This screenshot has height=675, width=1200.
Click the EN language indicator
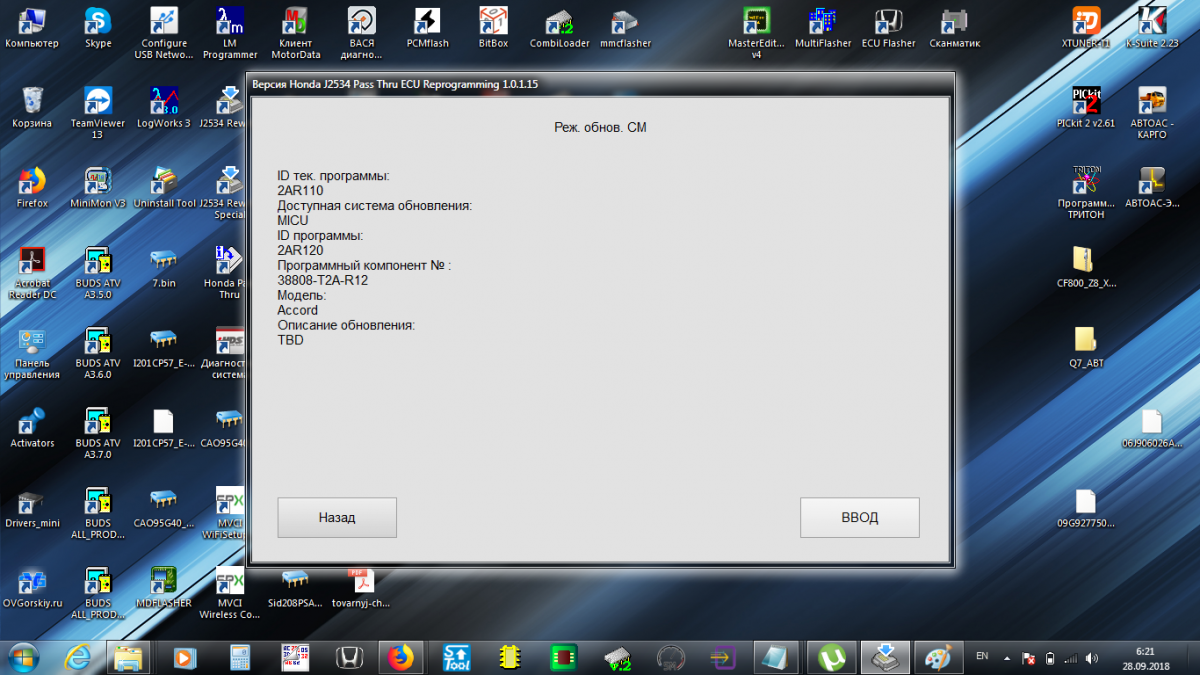pyautogui.click(x=982, y=656)
